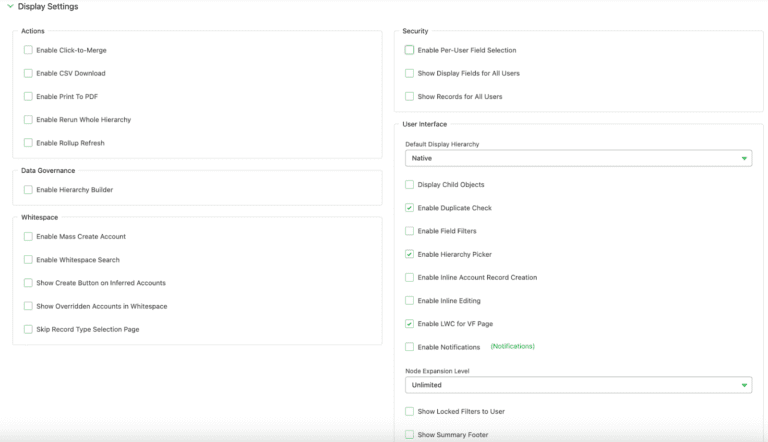Screen dimensions: 768x442
Task: Check Enable Notifications checkbox
Action: 409,347
